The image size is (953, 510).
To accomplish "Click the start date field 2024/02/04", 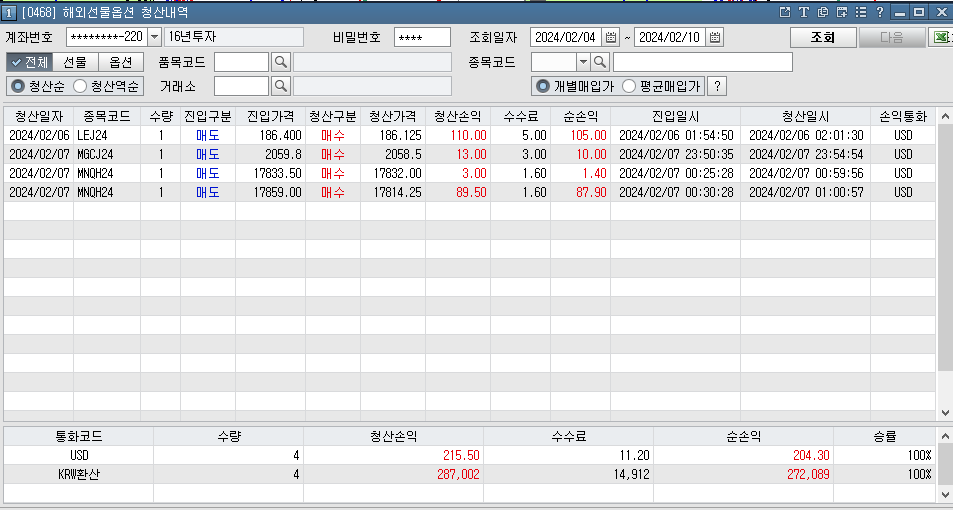I will click(x=566, y=37).
